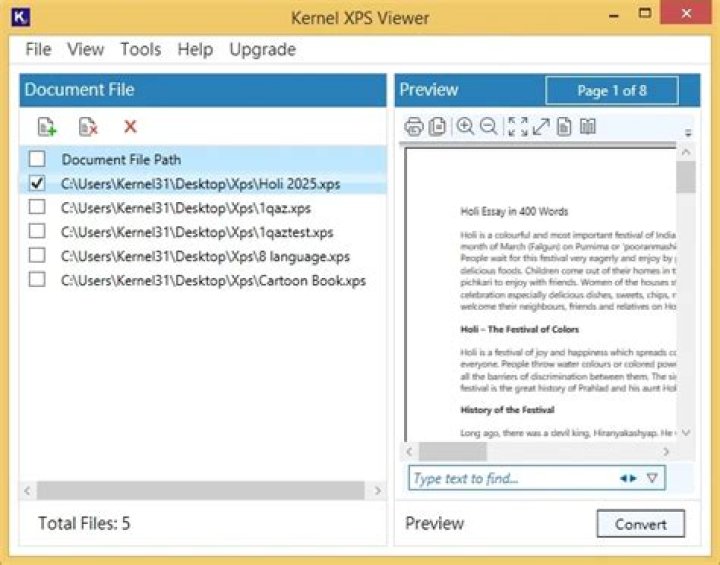Click Holi – The Festival of Colors heading
720x565 pixels.
point(519,329)
